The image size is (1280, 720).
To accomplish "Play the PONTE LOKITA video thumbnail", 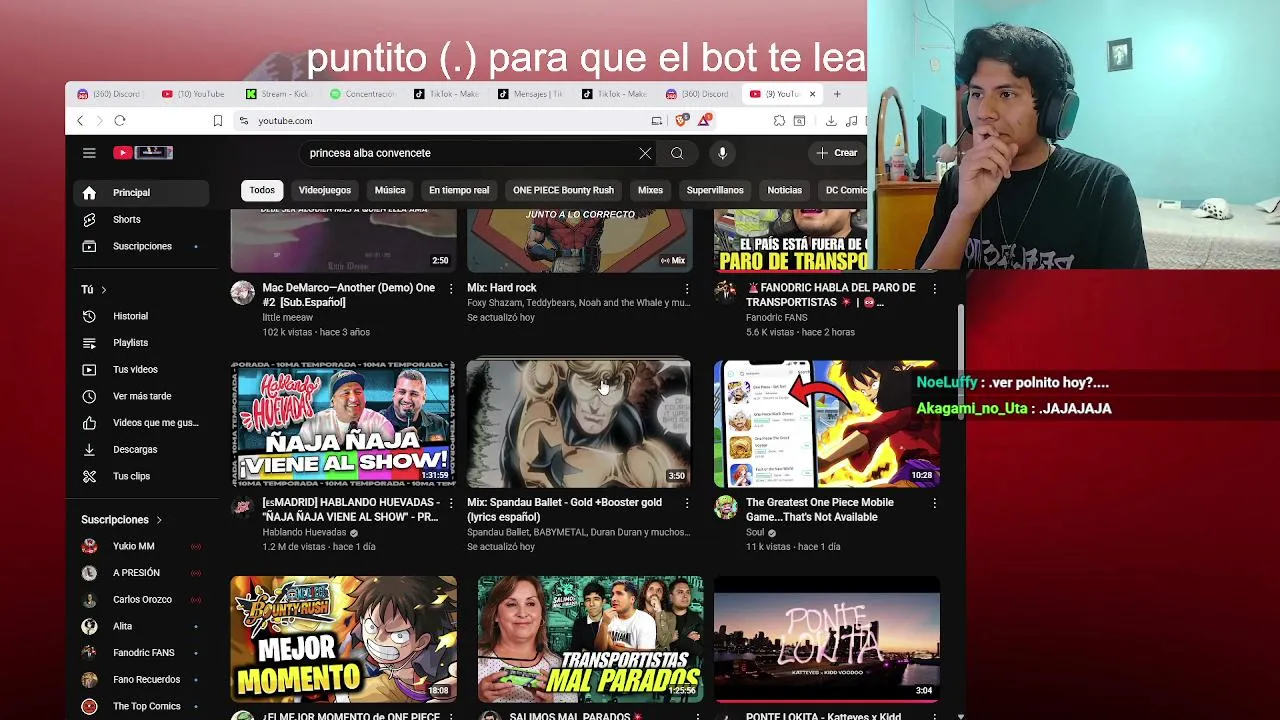I will pyautogui.click(x=827, y=639).
